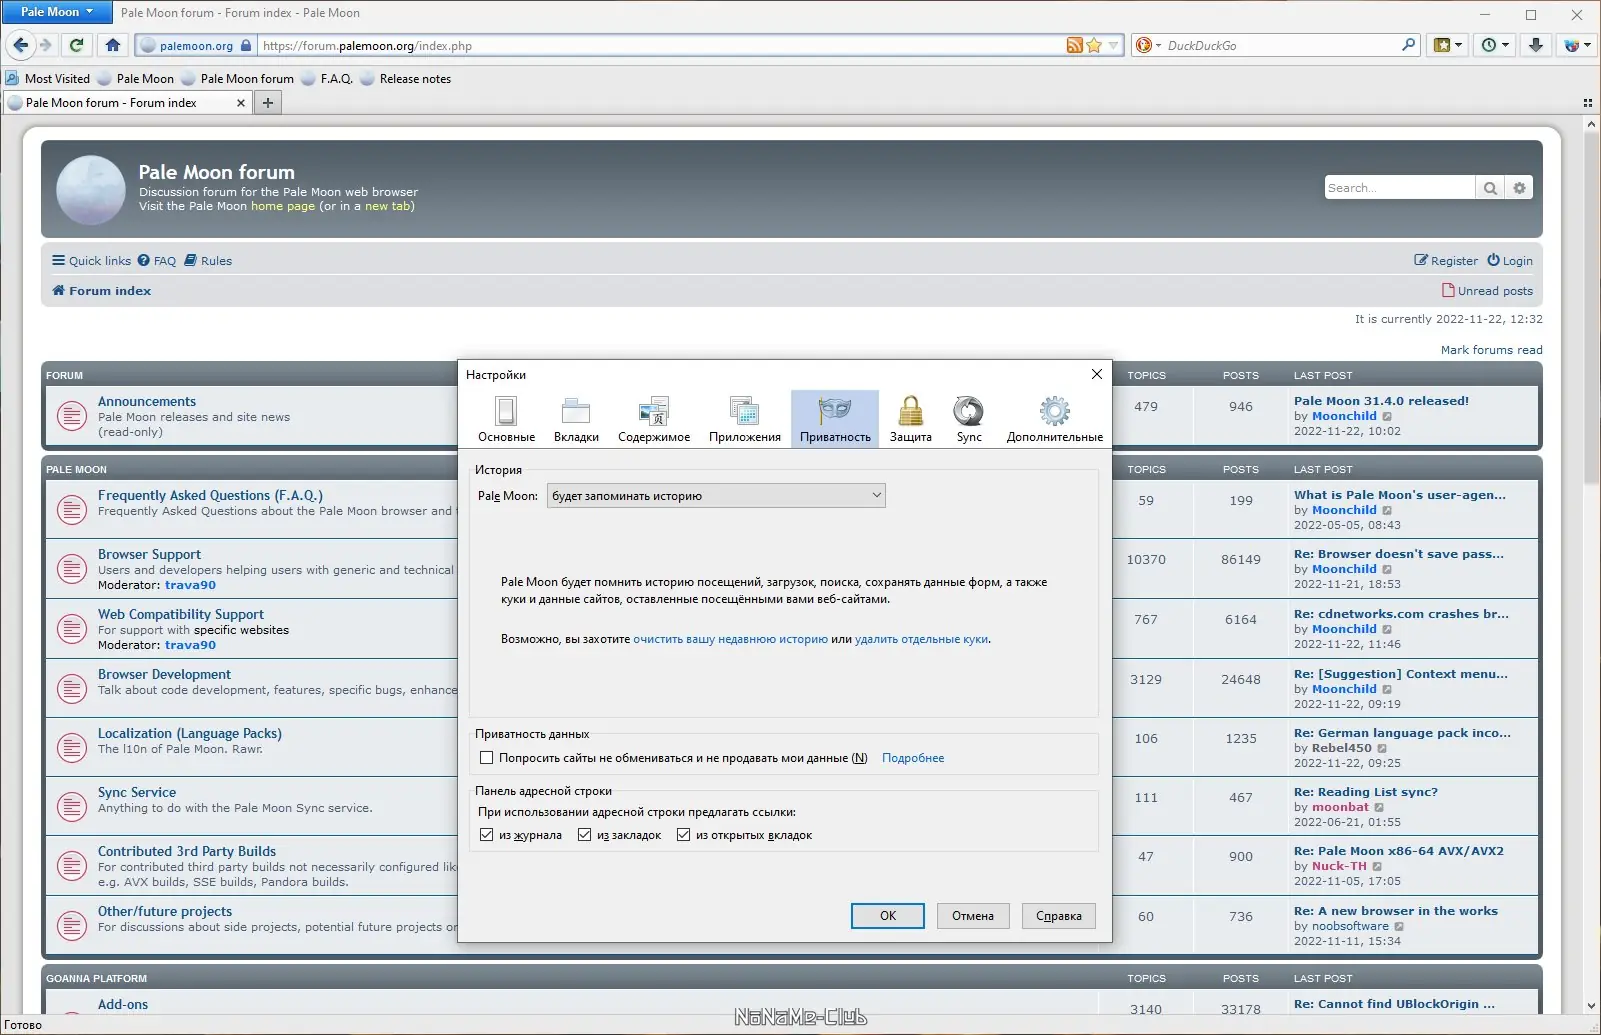Click the tab groups grid icon on the tab bar
The image size is (1601, 1035).
coord(1588,103)
